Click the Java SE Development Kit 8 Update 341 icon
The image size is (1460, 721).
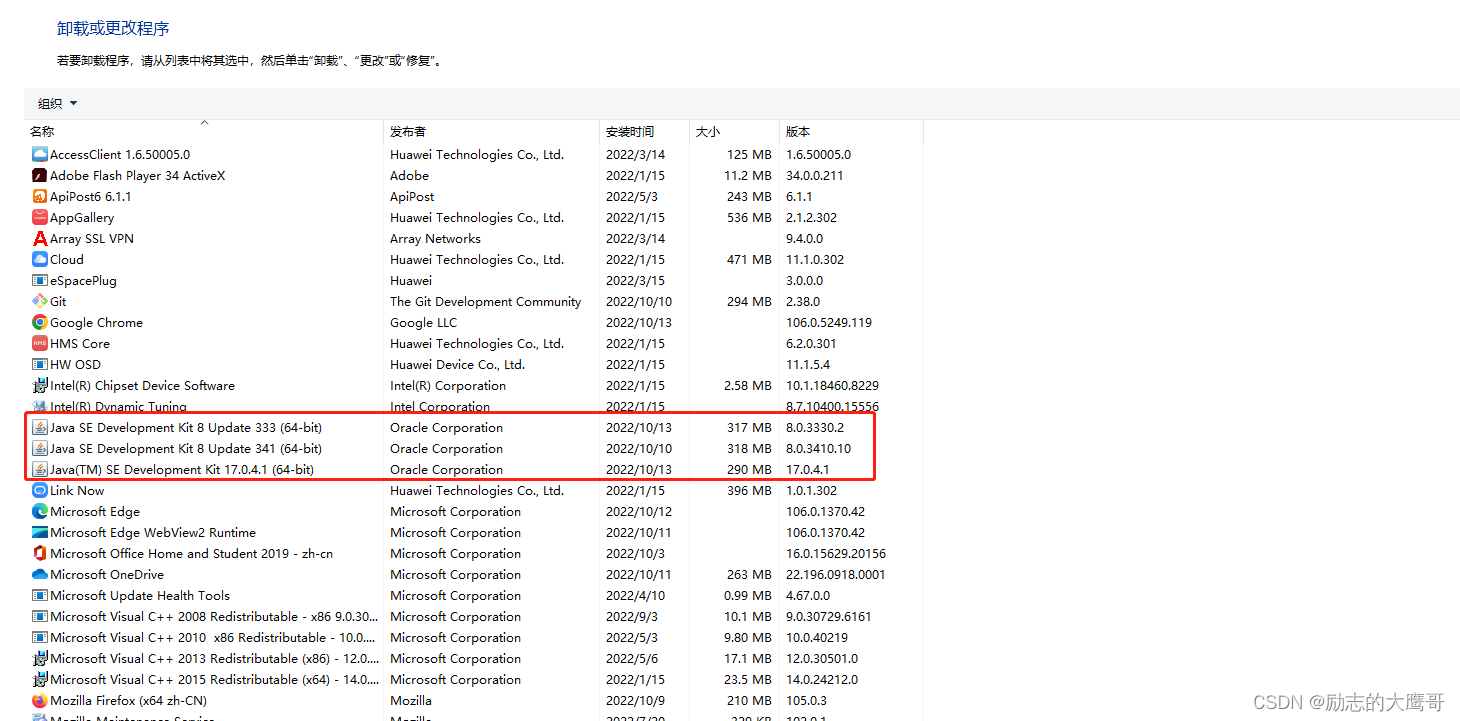(x=40, y=448)
